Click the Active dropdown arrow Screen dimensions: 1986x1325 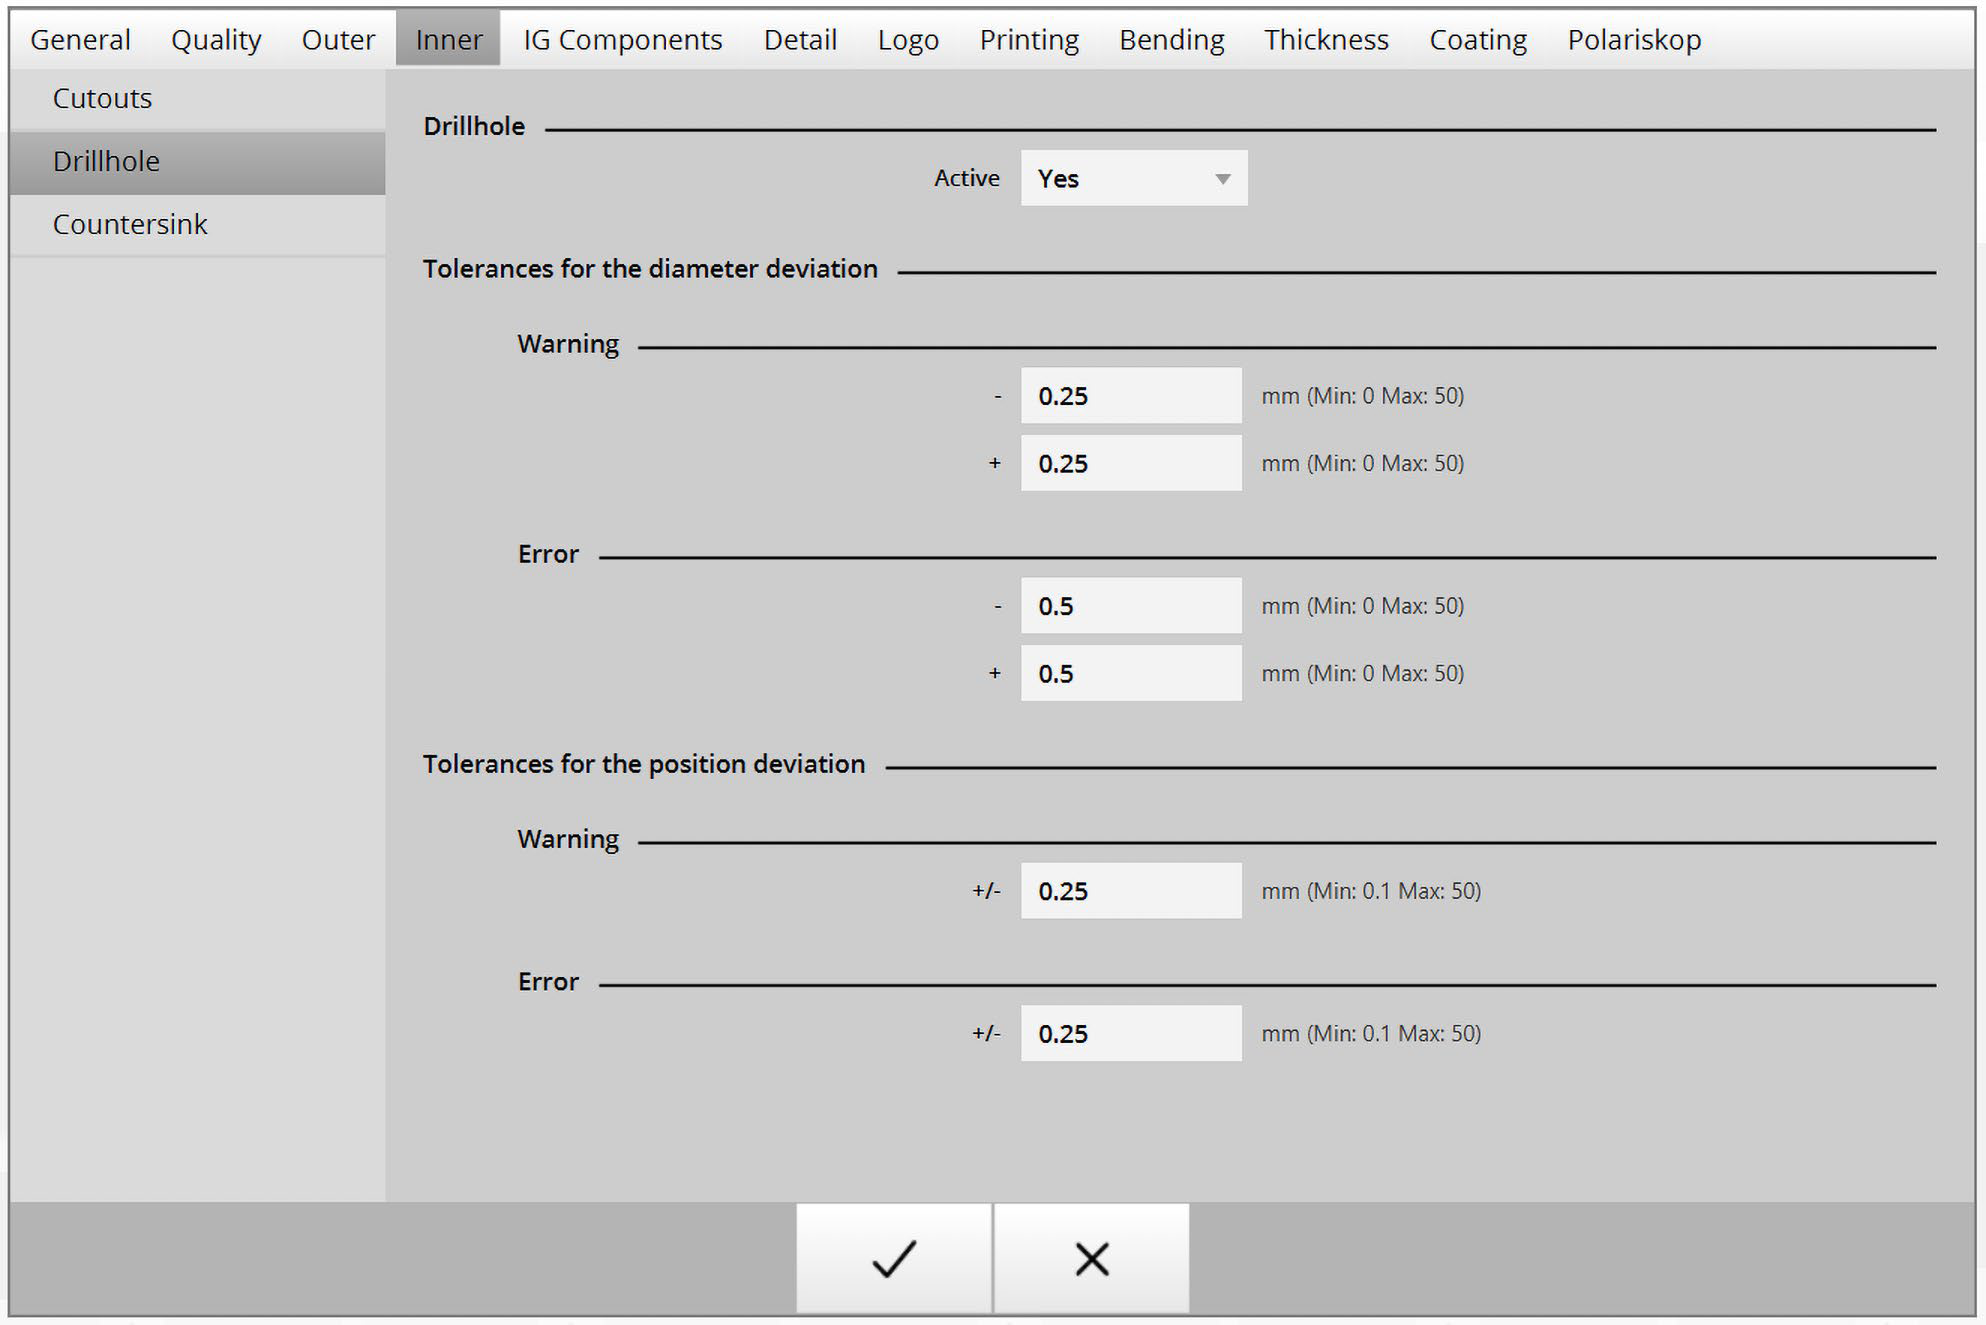pos(1222,179)
